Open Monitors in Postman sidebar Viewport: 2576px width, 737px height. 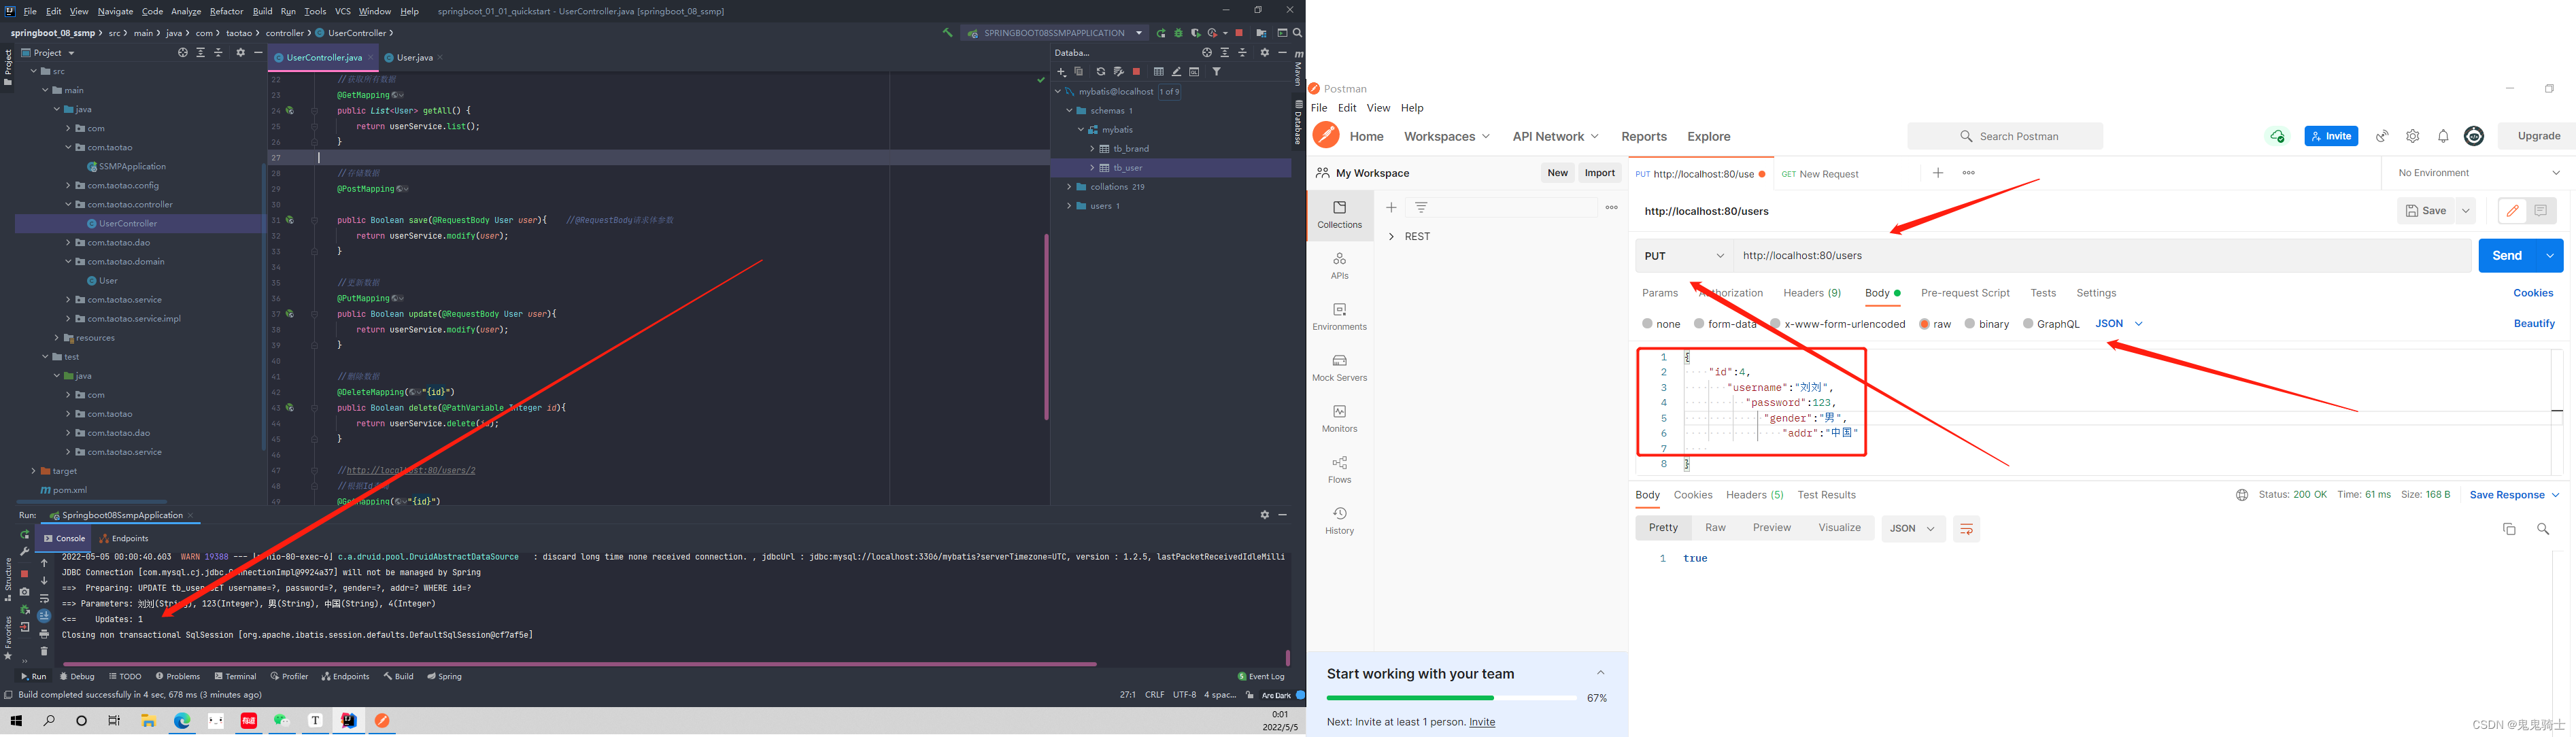1339,419
